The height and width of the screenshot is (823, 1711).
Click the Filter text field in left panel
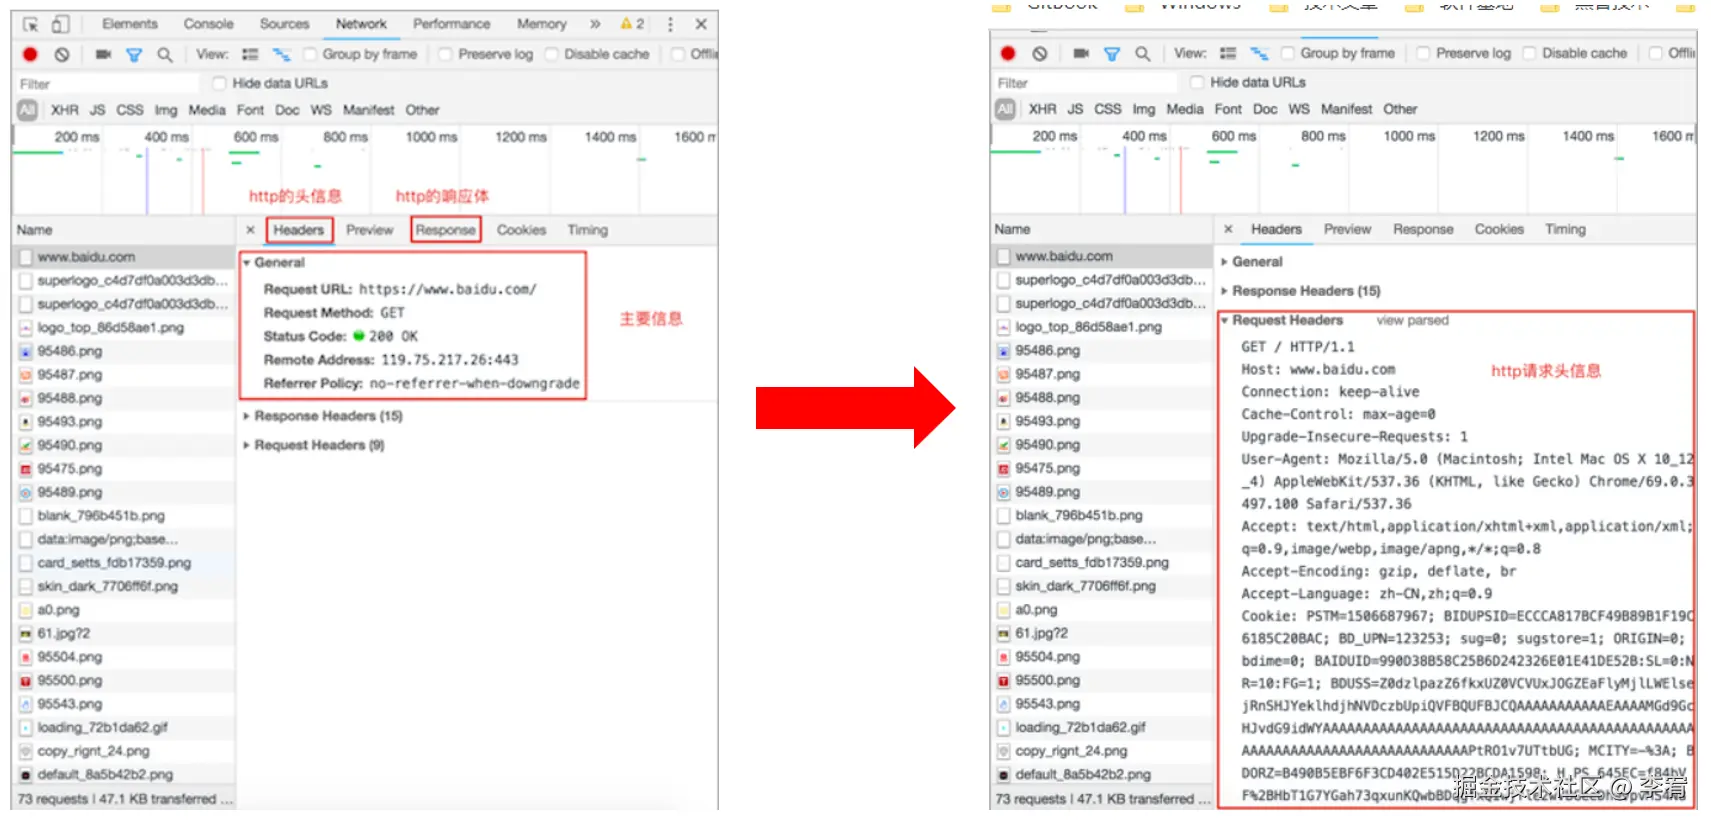107,84
